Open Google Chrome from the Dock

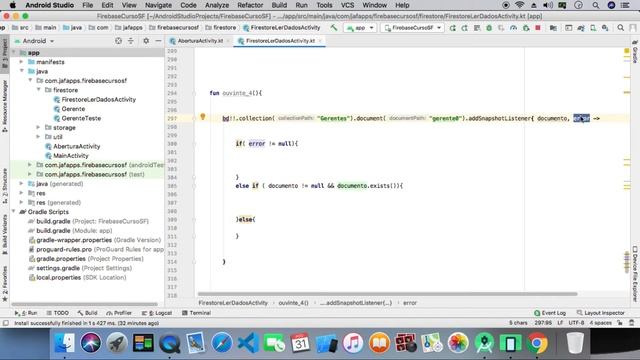coord(537,343)
